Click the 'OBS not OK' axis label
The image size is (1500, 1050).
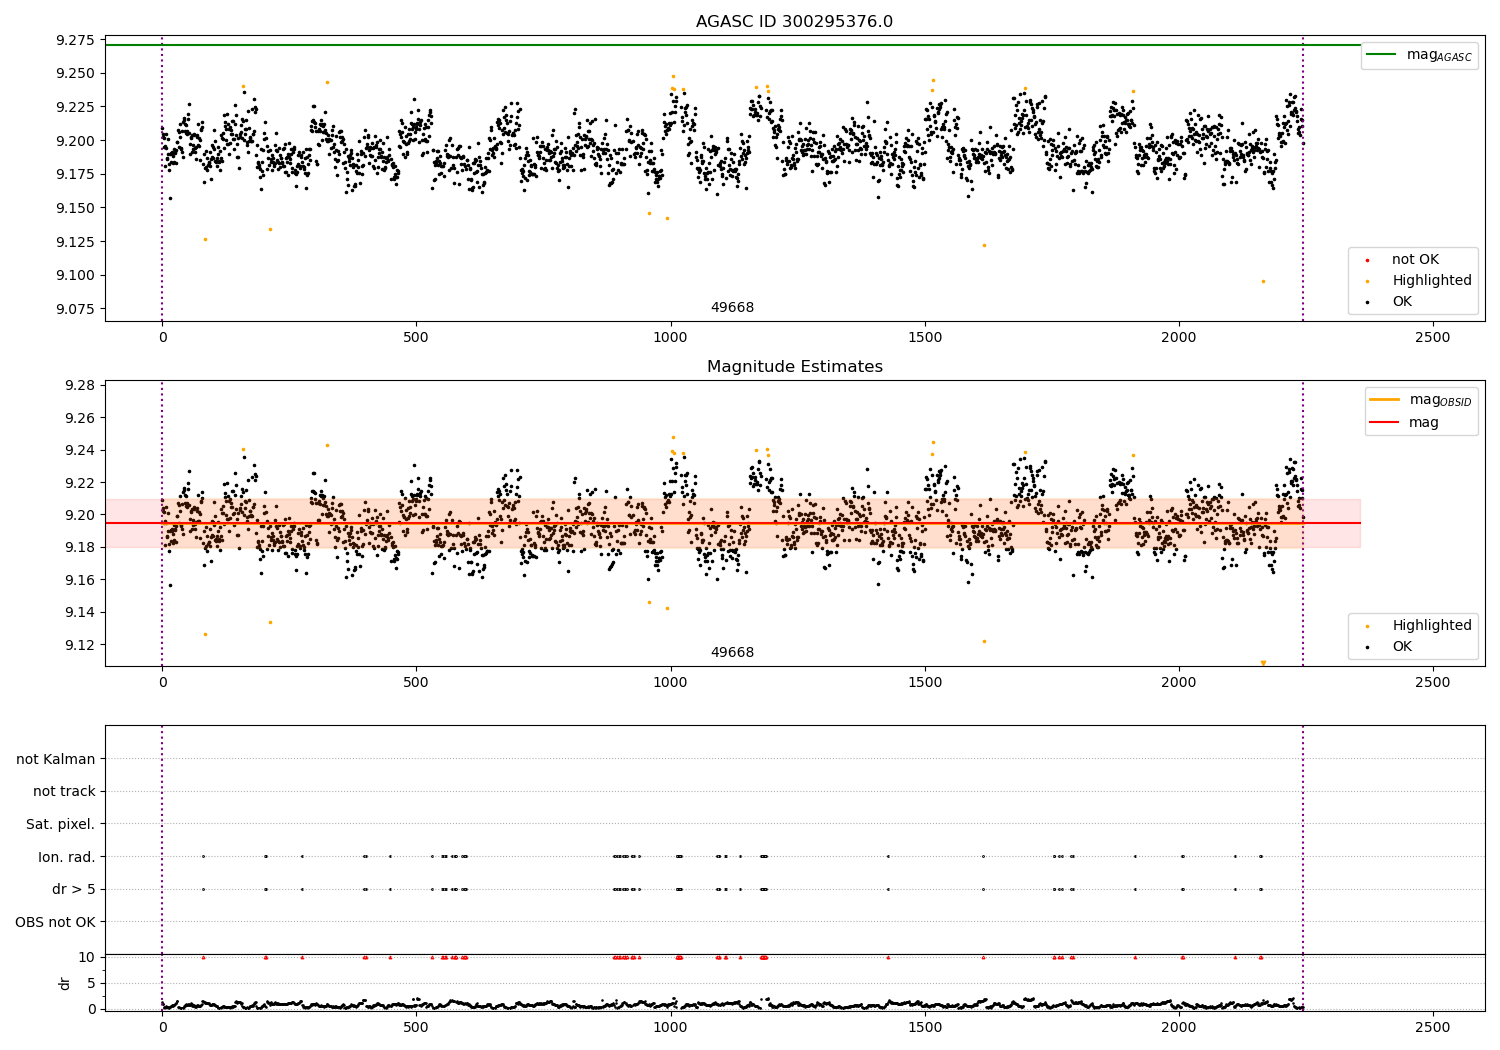tap(55, 922)
